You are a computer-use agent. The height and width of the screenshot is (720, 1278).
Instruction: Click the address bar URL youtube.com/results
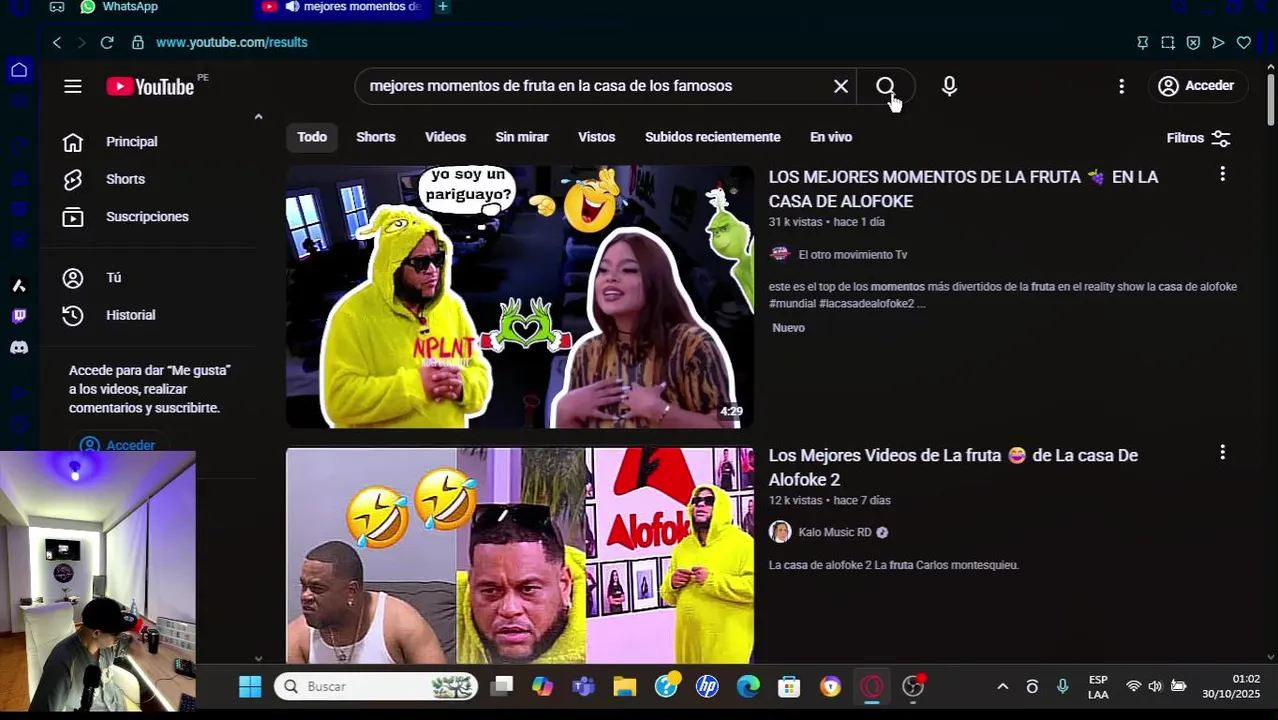tap(232, 42)
